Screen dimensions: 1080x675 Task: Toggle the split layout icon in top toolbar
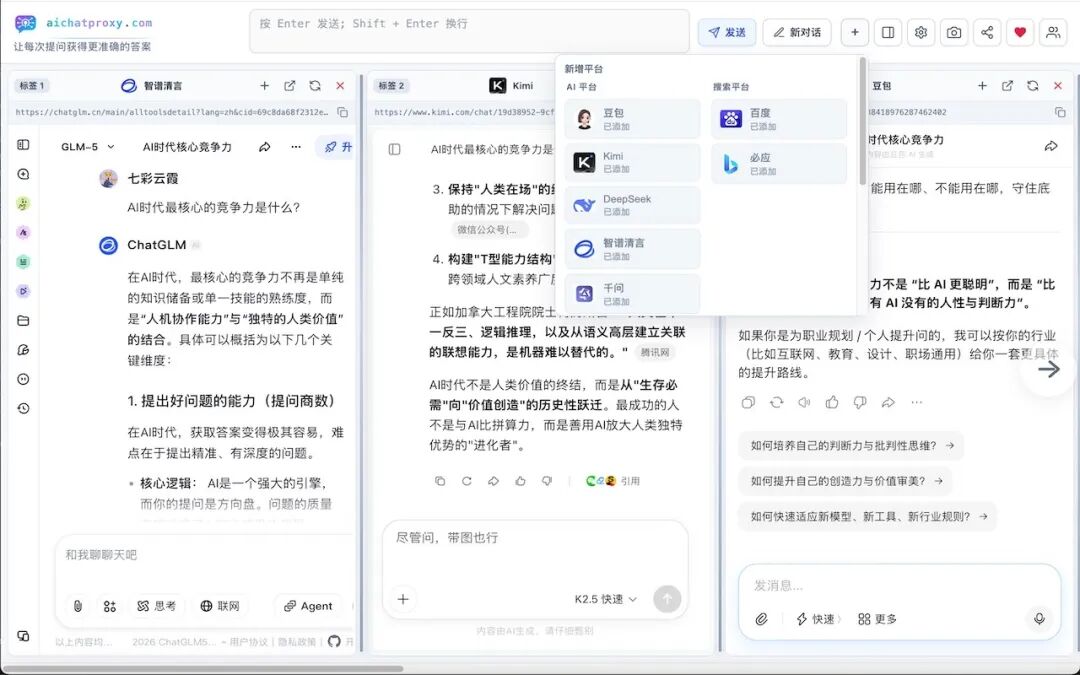point(888,32)
